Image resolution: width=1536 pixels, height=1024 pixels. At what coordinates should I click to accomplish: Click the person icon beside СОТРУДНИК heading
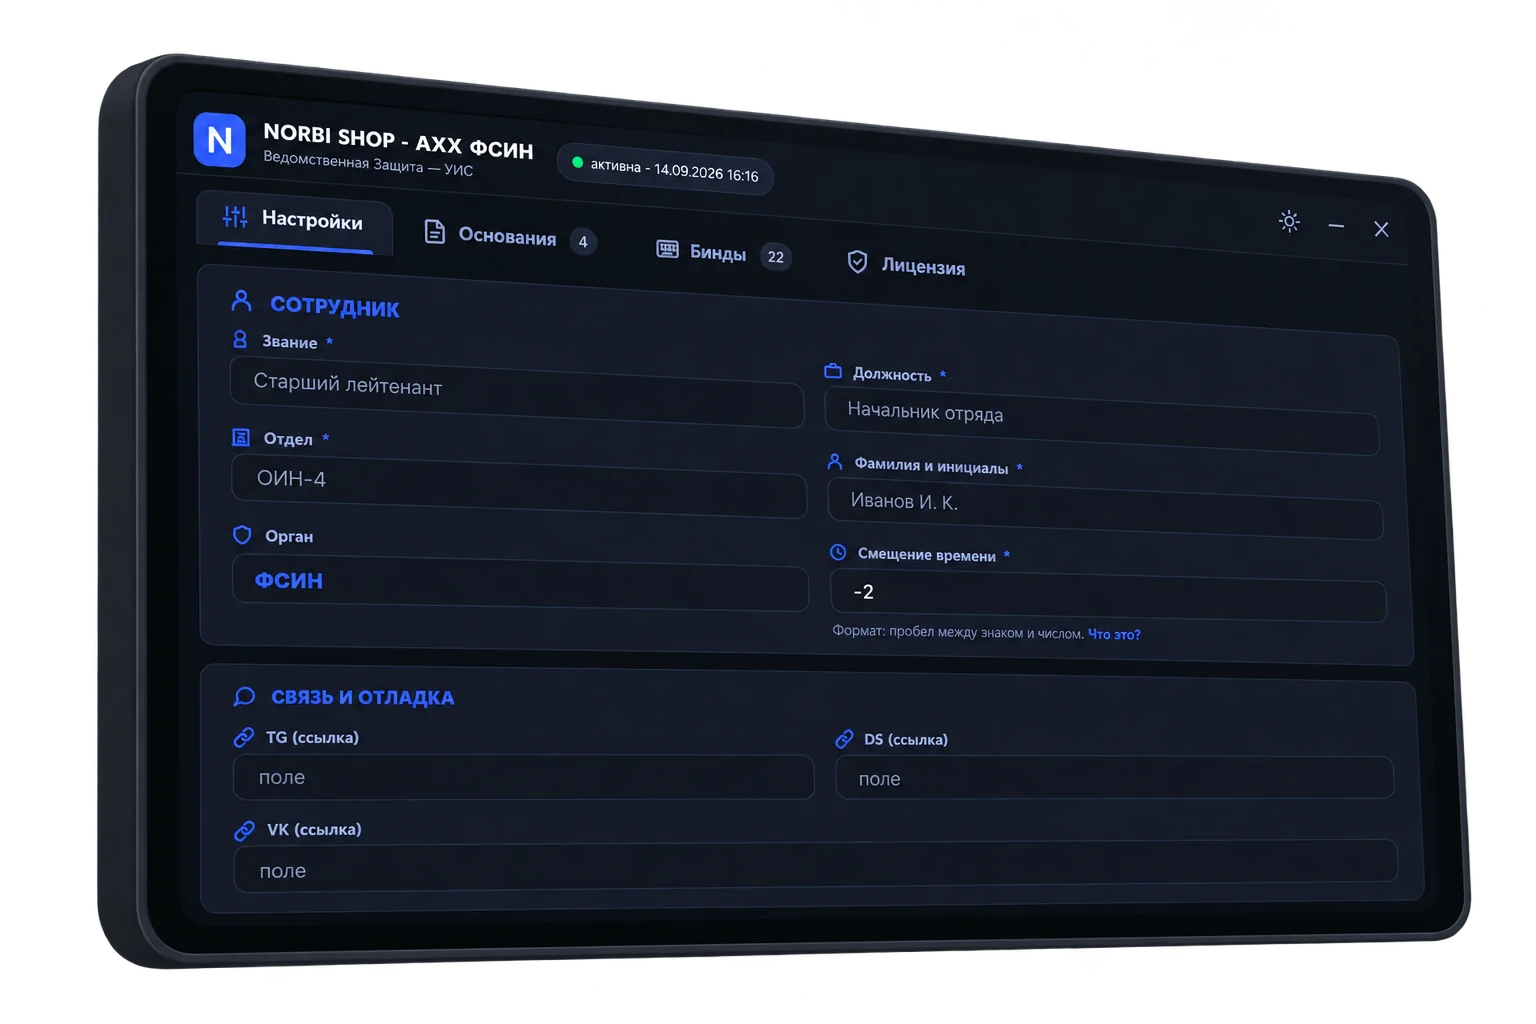point(241,300)
